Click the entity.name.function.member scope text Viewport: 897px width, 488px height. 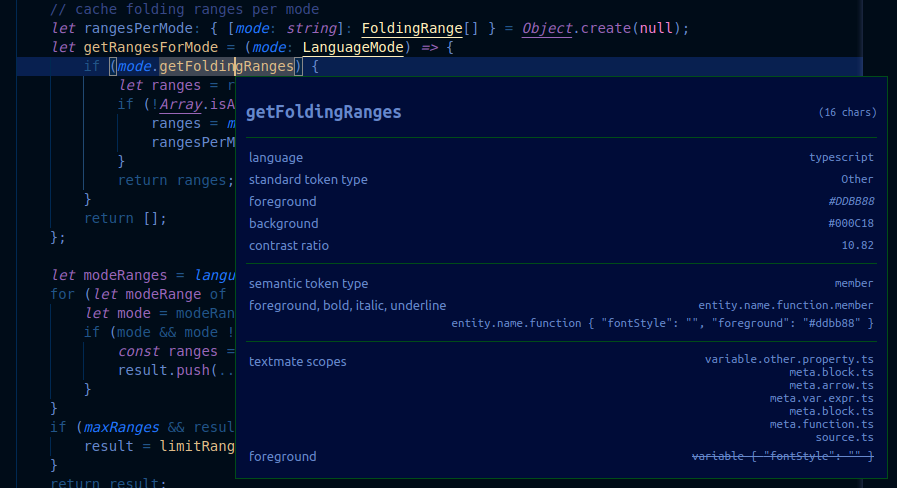pyautogui.click(x=785, y=305)
